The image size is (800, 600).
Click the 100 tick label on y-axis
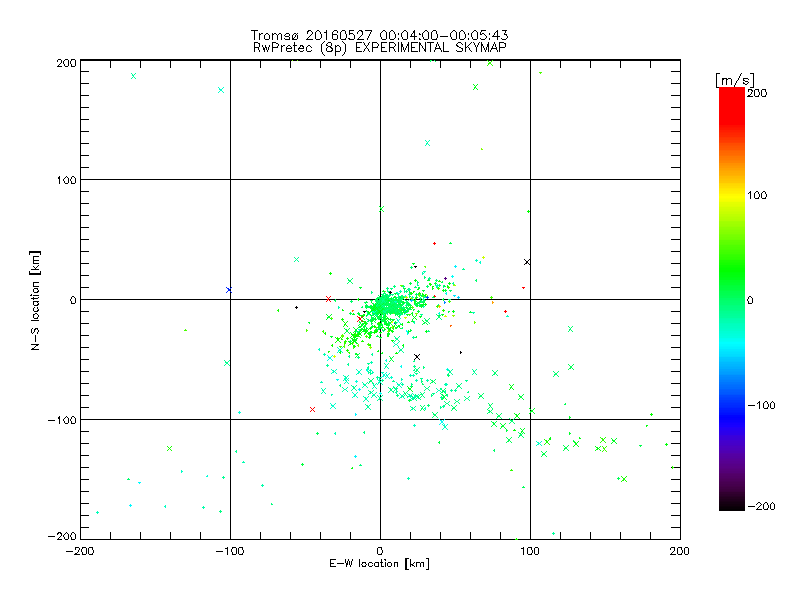(x=66, y=180)
